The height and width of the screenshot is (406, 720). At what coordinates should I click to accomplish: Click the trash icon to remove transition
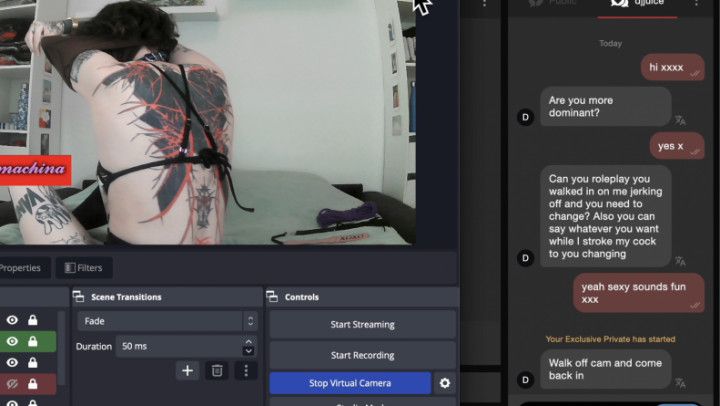(216, 370)
